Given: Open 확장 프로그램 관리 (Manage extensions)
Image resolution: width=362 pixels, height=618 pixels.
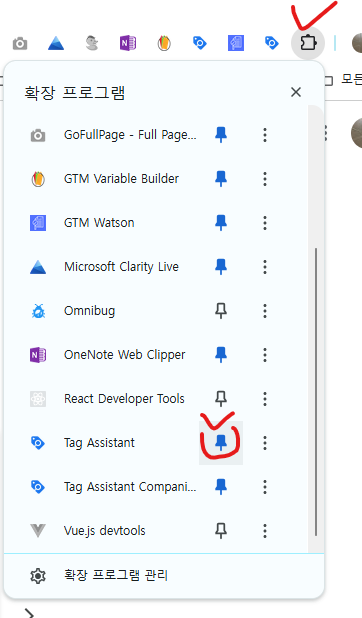Looking at the screenshot, I should 164,575.
